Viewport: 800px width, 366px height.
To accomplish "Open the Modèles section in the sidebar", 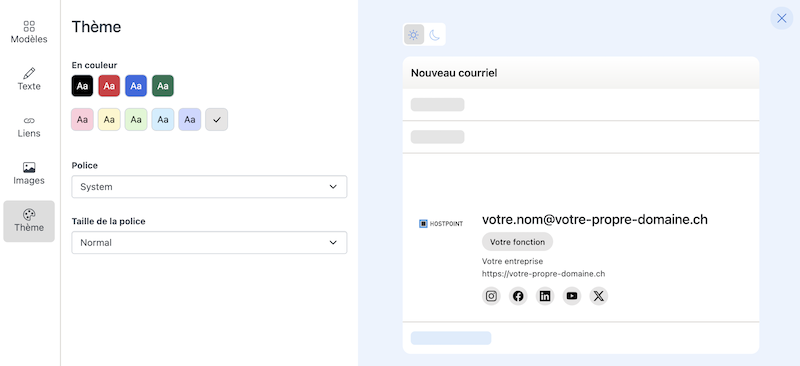I will click(29, 33).
